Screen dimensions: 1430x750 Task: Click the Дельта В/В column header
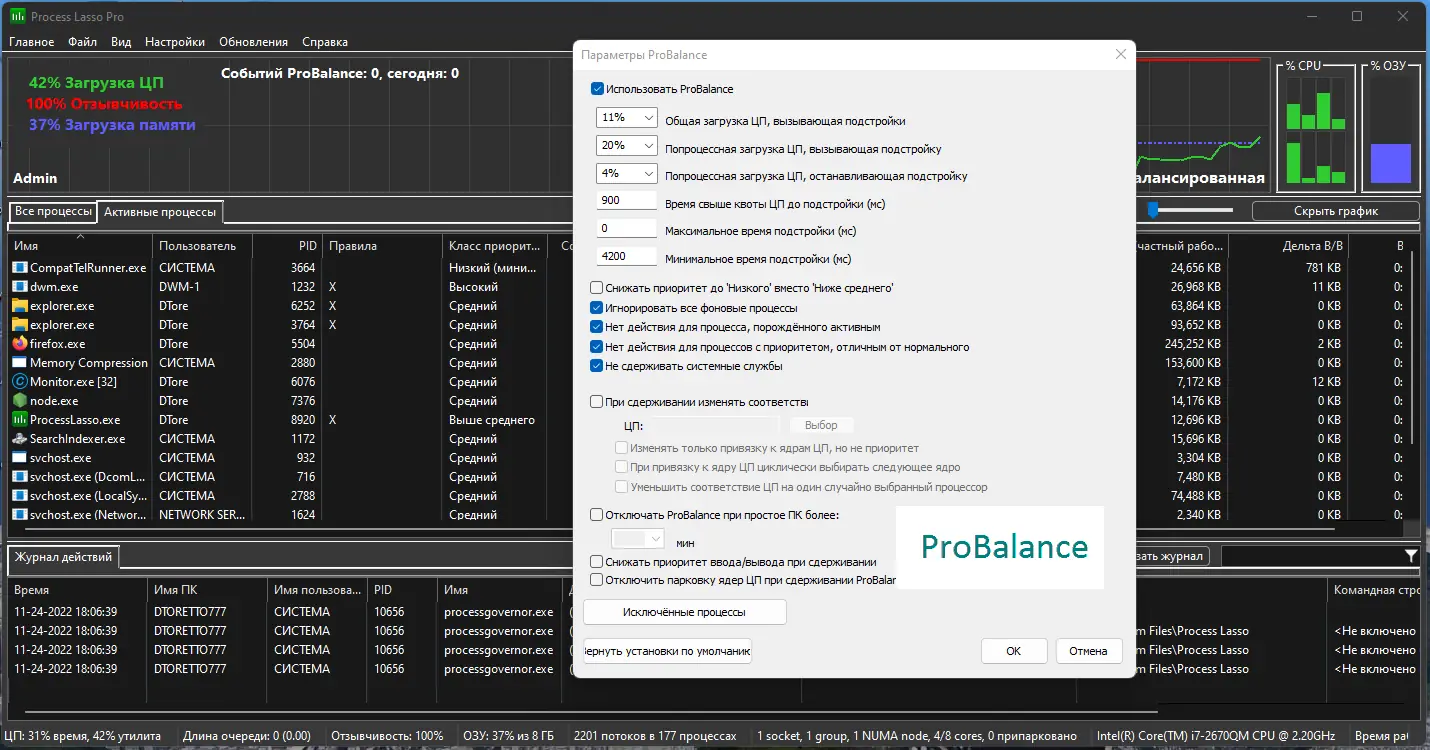(1288, 246)
